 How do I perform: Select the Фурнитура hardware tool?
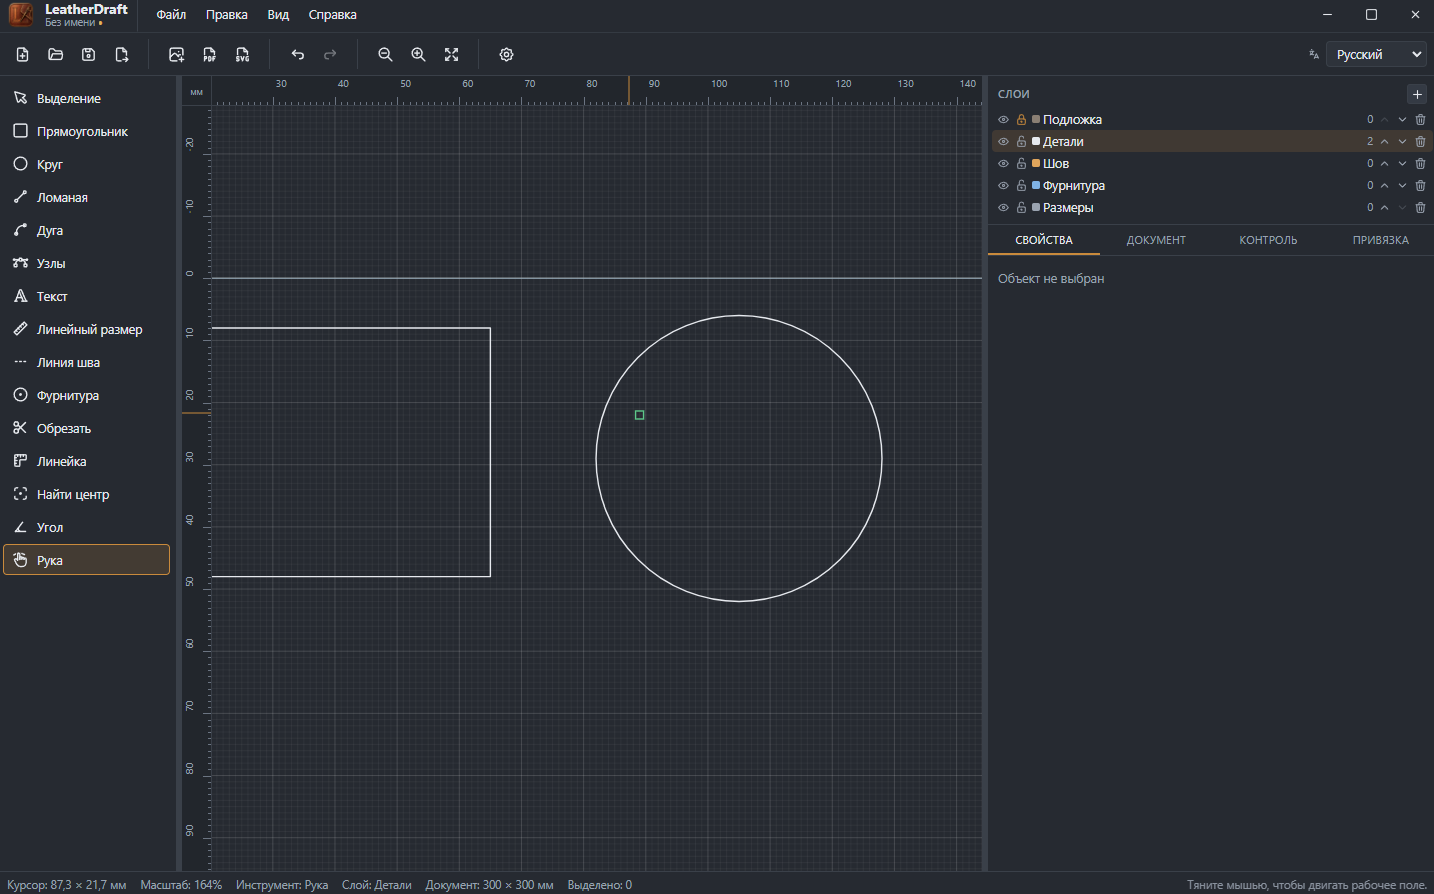(x=86, y=395)
